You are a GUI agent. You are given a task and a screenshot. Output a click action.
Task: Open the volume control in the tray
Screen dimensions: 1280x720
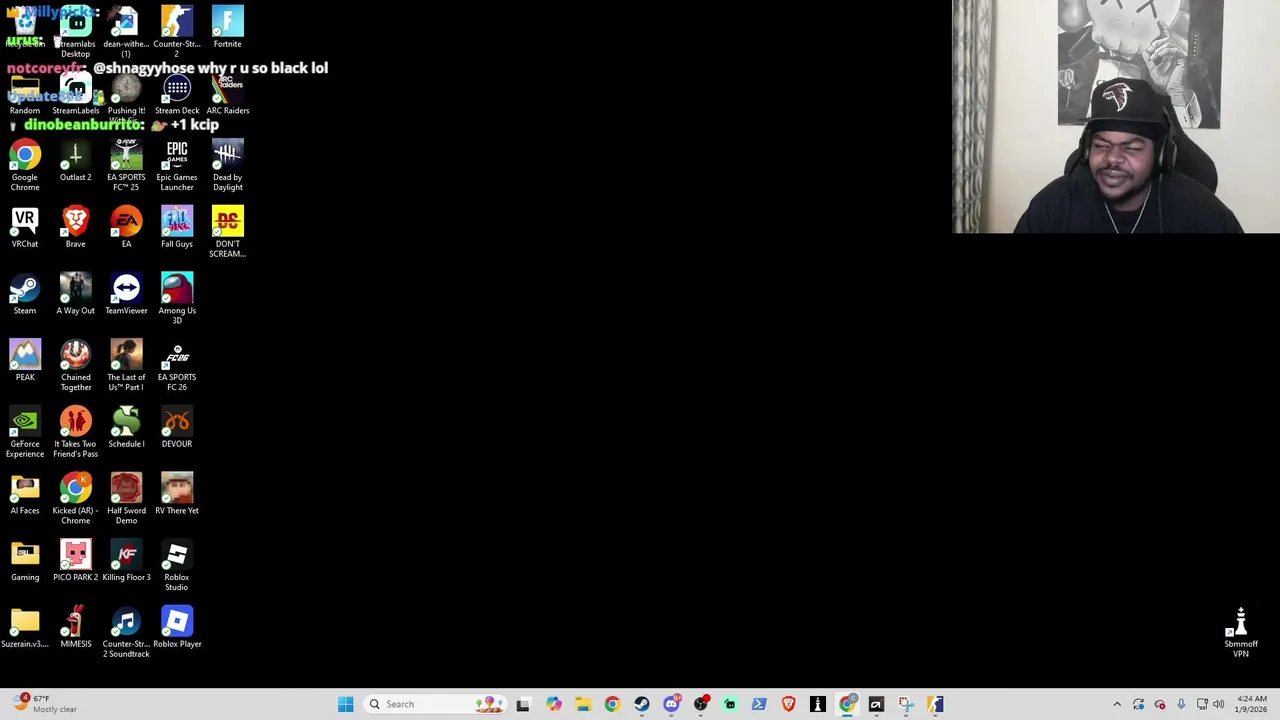[1218, 704]
